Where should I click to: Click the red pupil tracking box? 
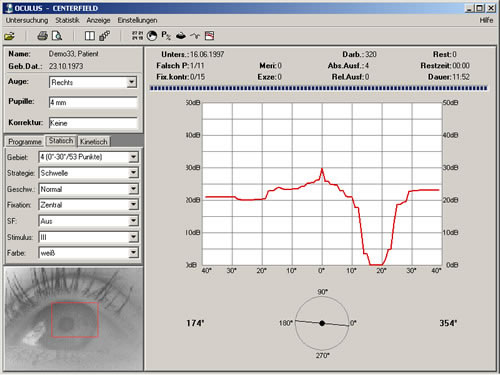pyautogui.click(x=75, y=320)
